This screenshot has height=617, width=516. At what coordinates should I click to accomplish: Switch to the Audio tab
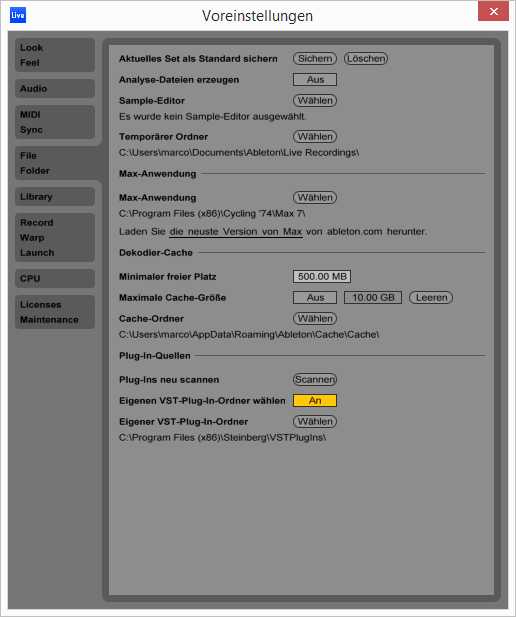tap(55, 89)
